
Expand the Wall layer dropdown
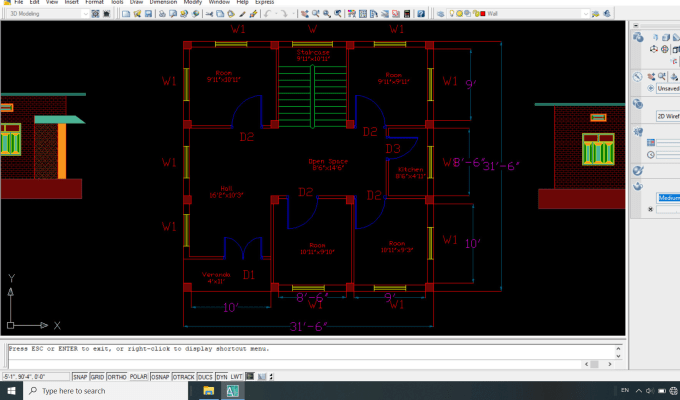(585, 14)
